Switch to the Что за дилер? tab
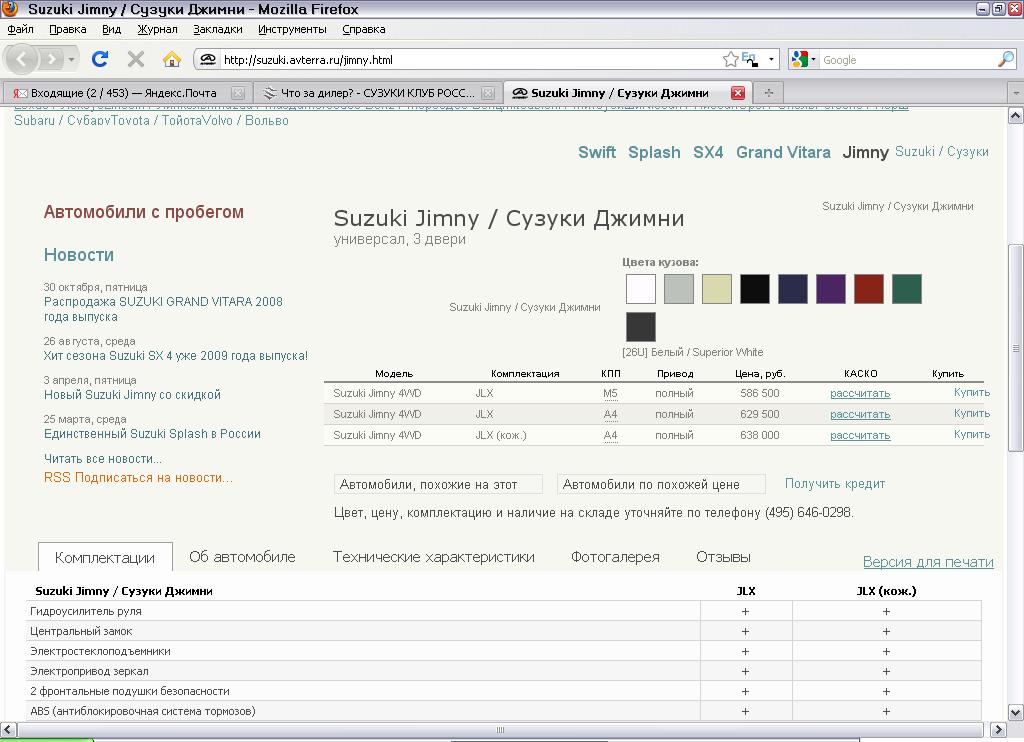The width and height of the screenshot is (1024, 742). pos(376,93)
